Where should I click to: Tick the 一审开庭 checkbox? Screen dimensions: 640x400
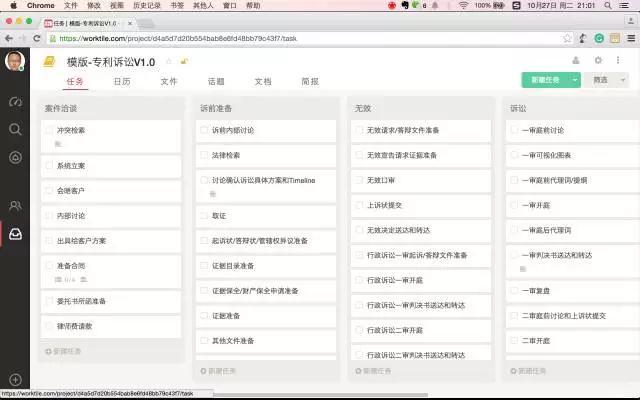pyautogui.click(x=514, y=205)
